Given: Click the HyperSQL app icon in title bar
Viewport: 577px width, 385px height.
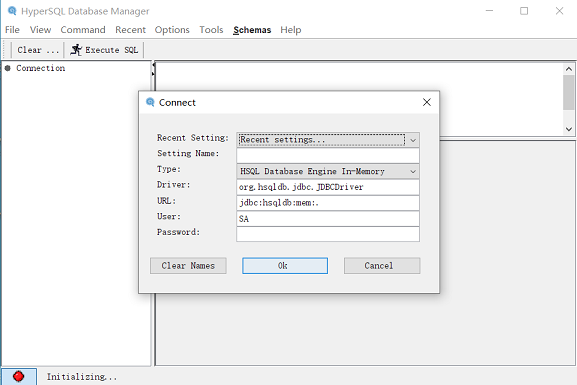Looking at the screenshot, I should (12, 11).
